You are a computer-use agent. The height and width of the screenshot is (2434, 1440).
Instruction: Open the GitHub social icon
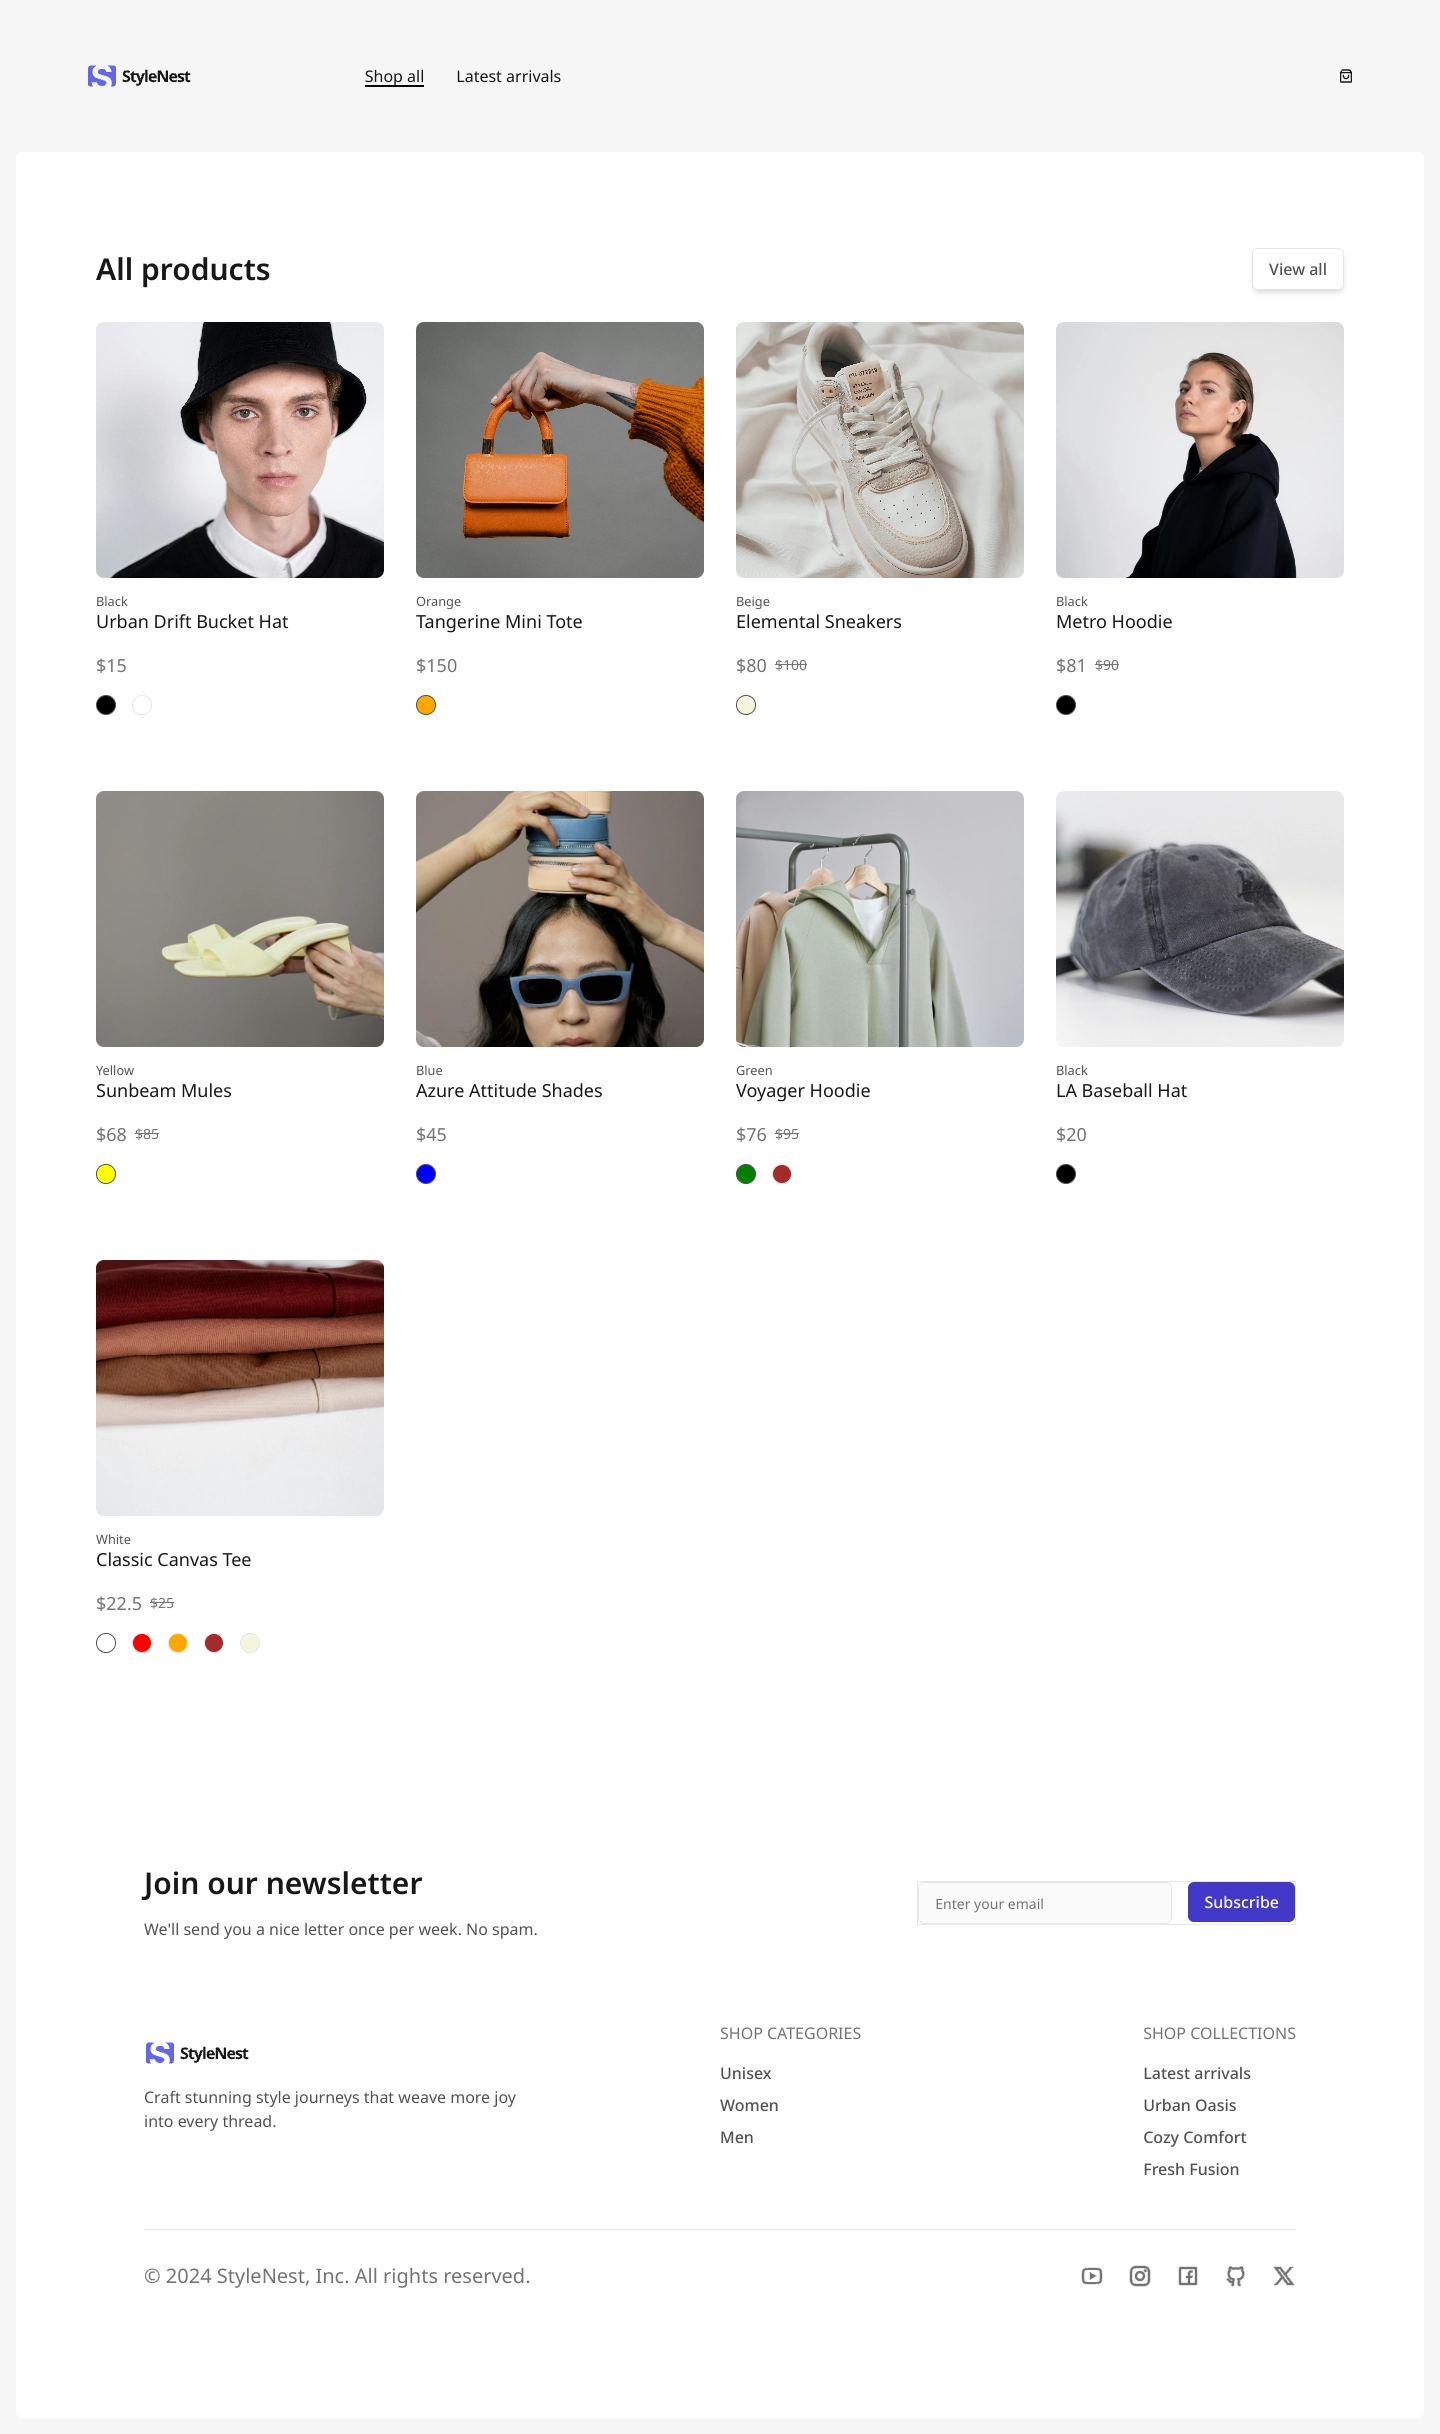click(1236, 2276)
